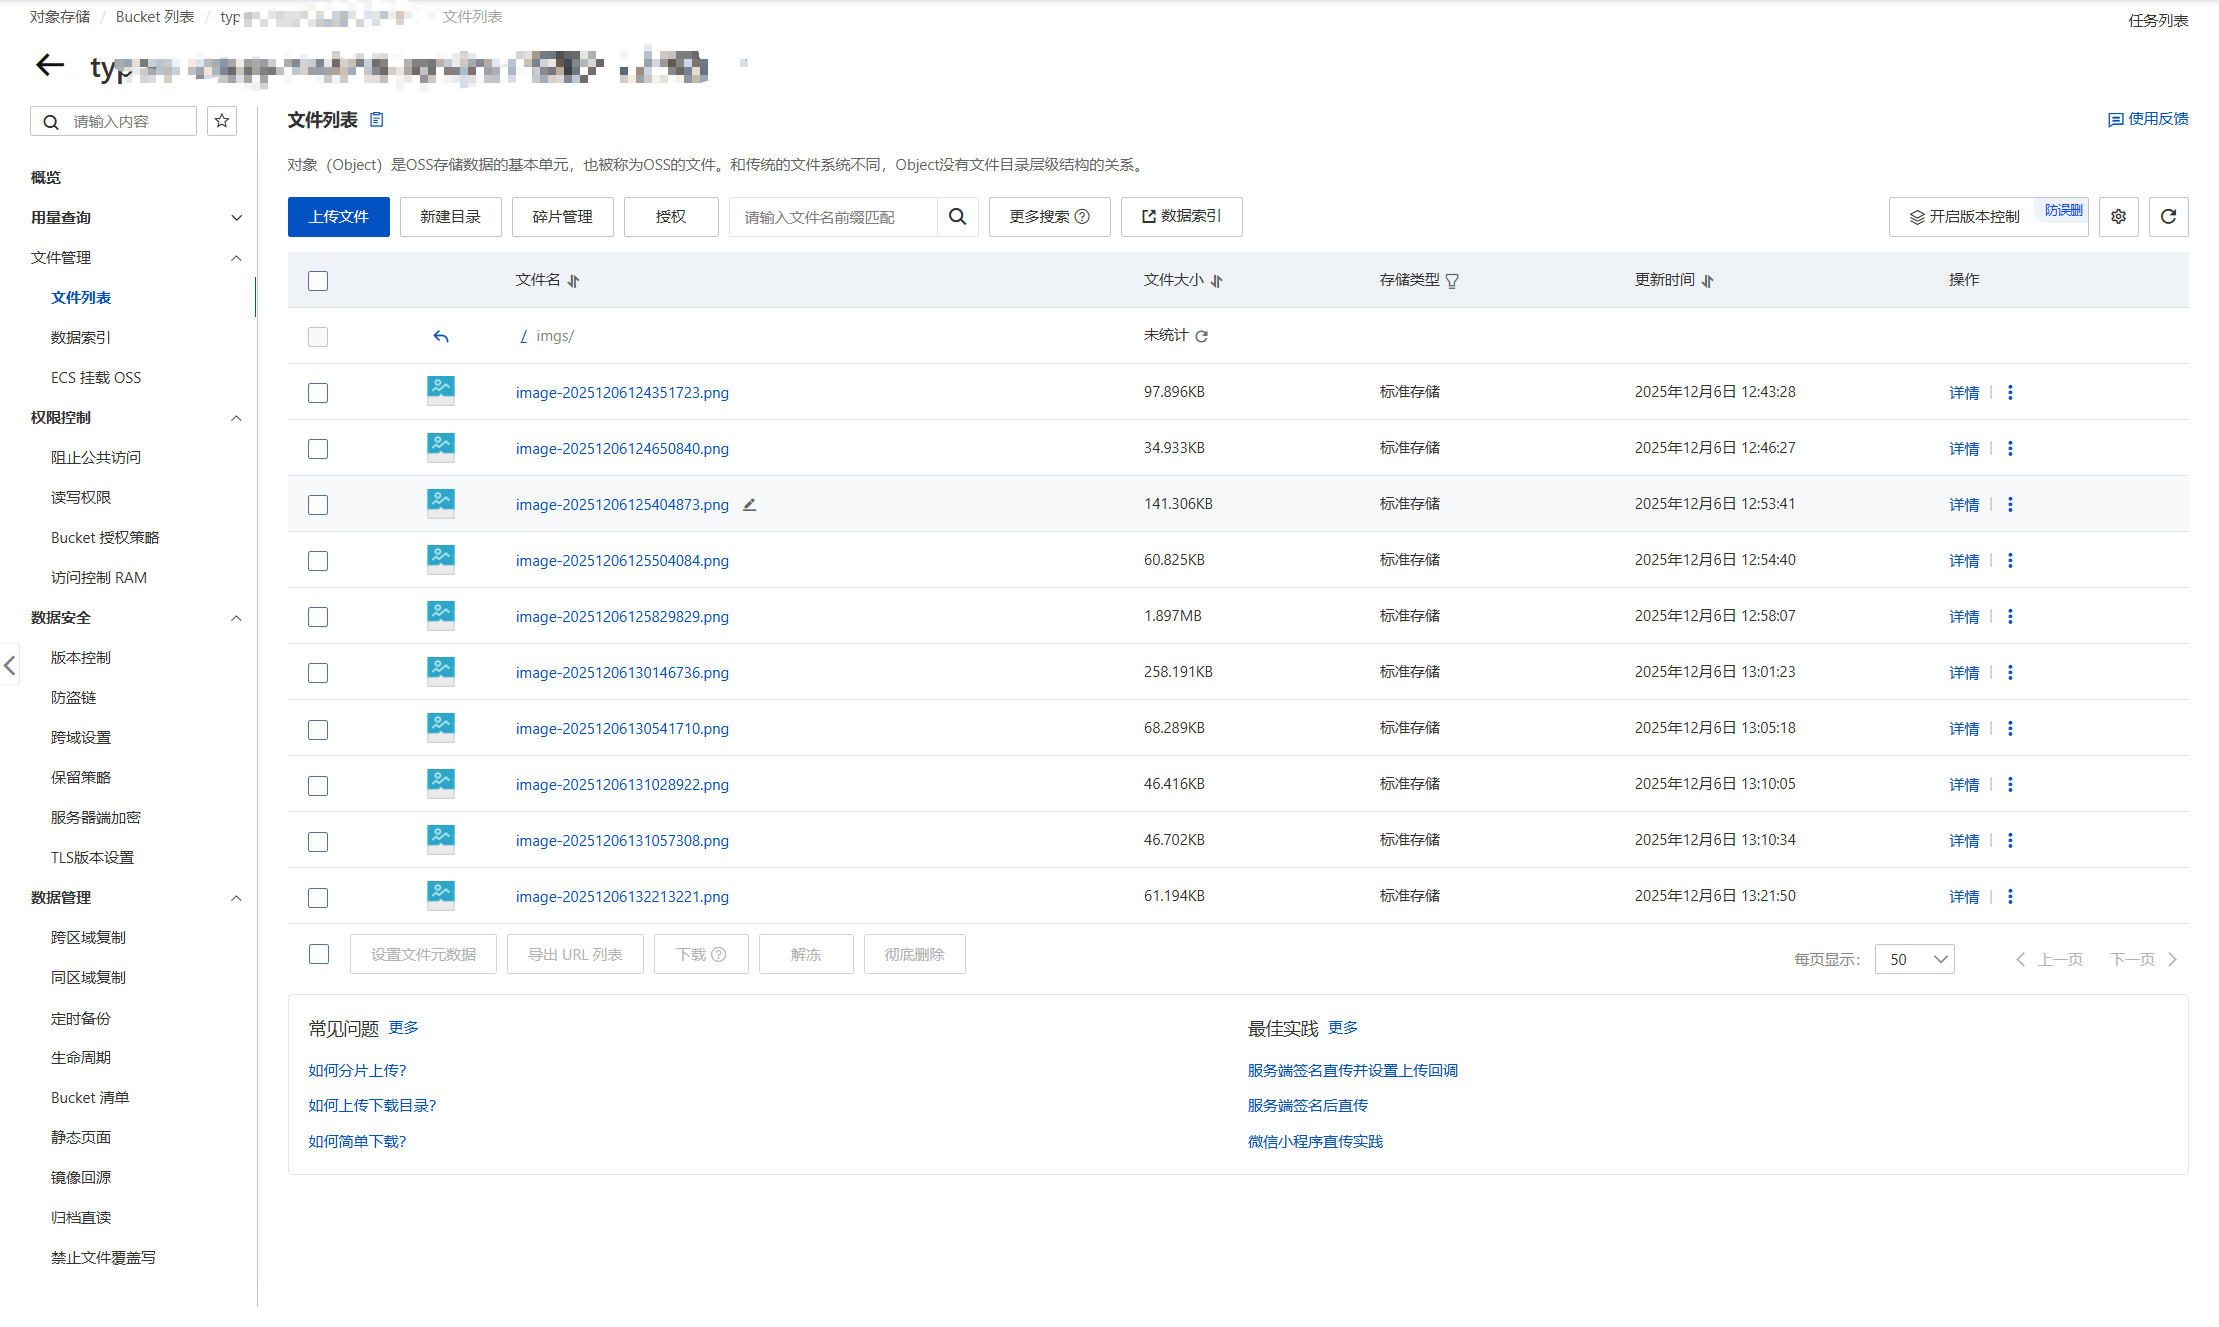Refresh the imgs/ folder size statistic

(1202, 337)
